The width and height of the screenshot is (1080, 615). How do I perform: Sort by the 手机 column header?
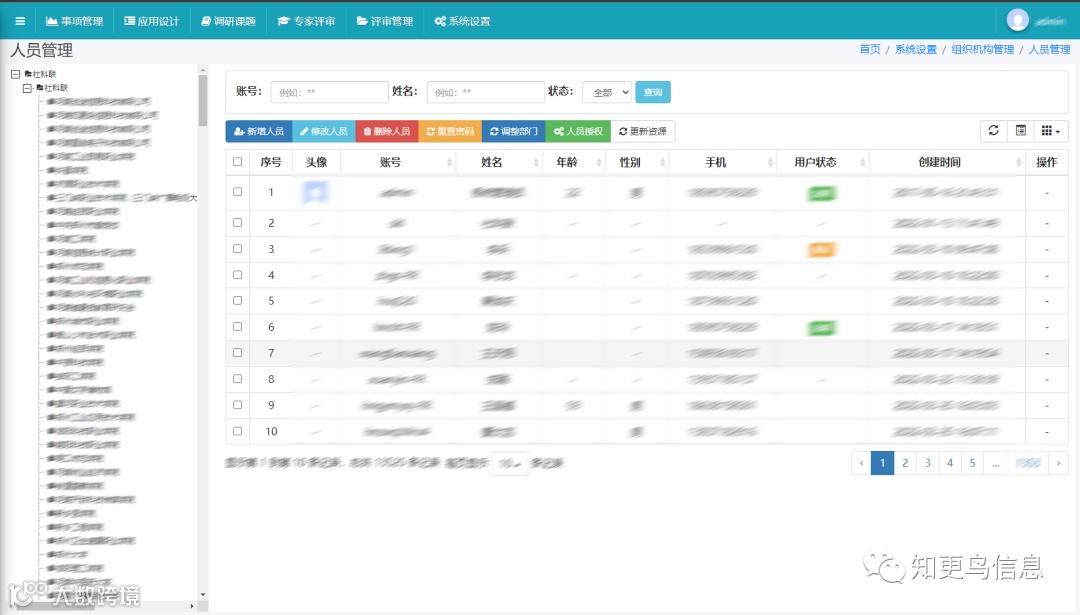[723, 162]
